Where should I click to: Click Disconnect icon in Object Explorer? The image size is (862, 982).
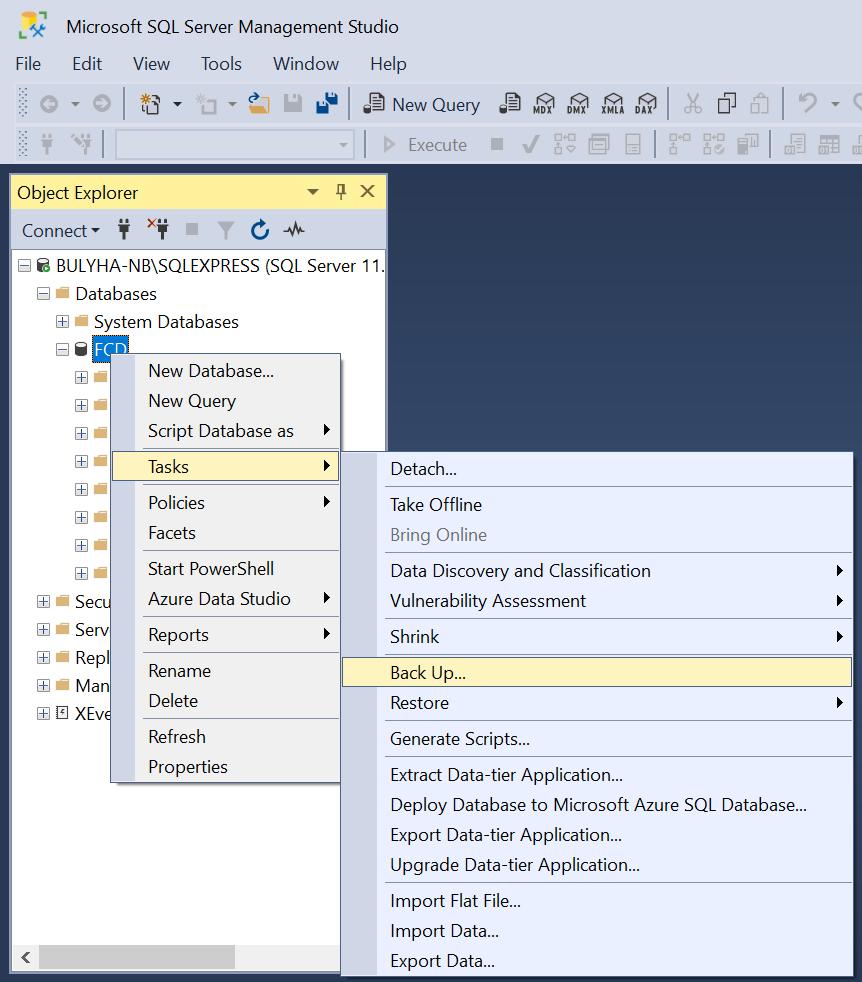point(158,230)
